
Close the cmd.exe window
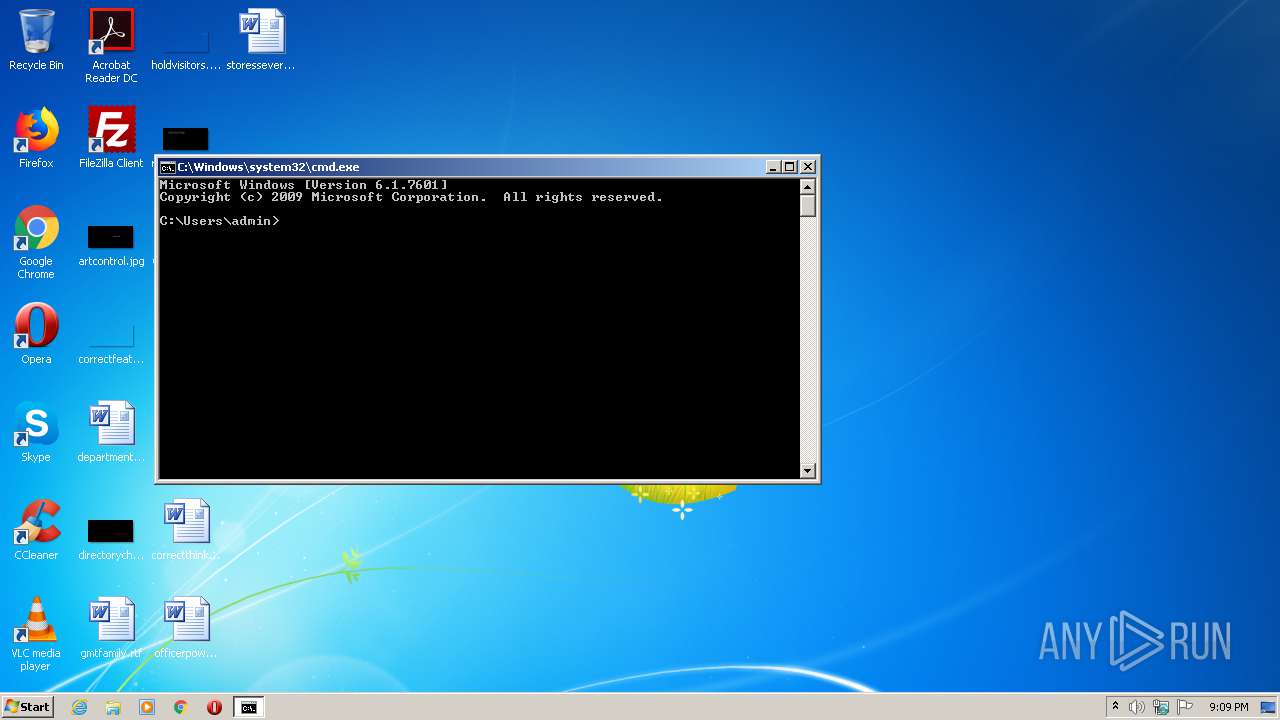pos(809,167)
